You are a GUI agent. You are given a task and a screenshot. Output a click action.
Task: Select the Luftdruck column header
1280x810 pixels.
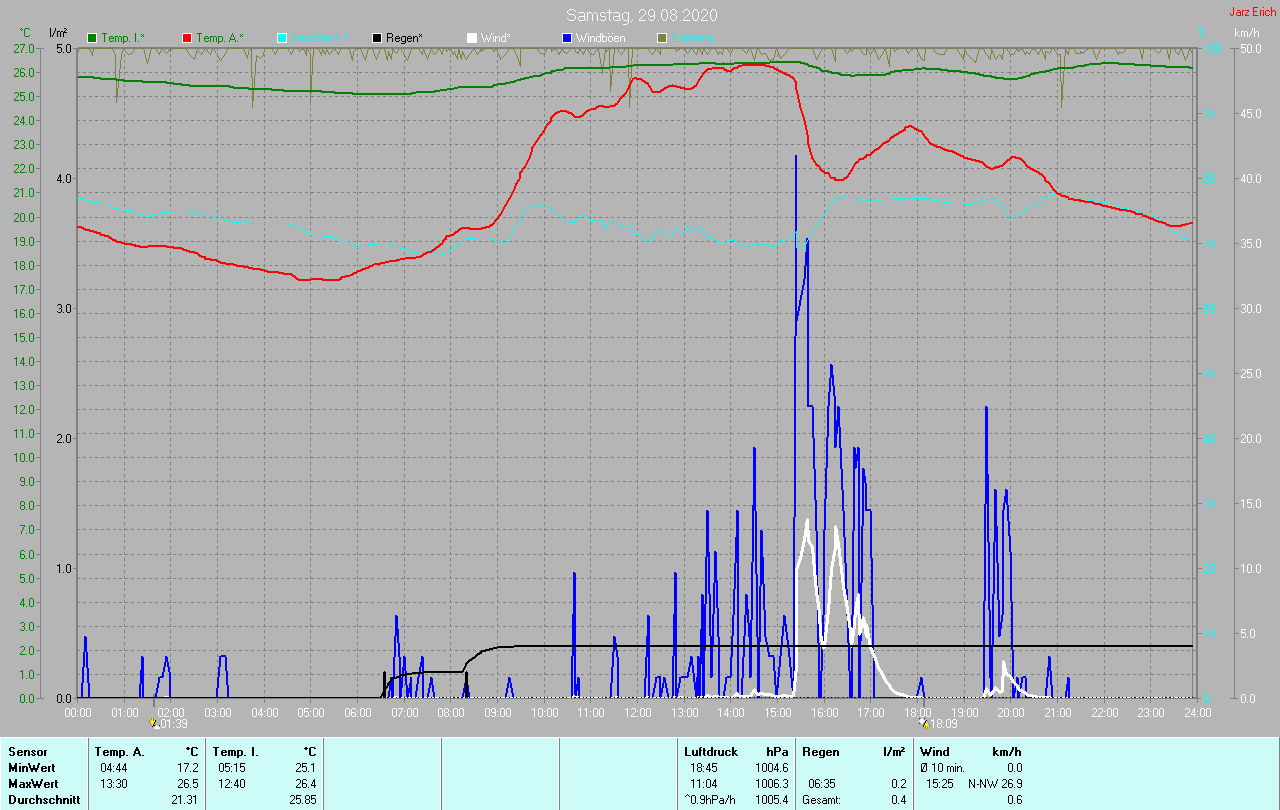(710, 751)
